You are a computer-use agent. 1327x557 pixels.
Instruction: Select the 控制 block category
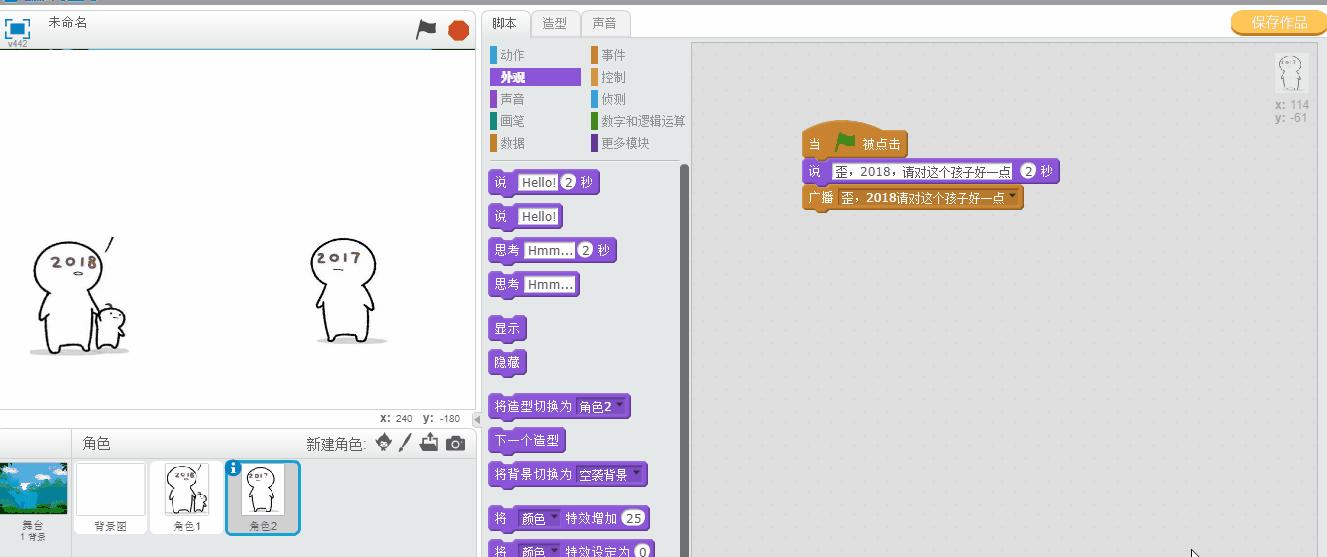click(x=613, y=77)
